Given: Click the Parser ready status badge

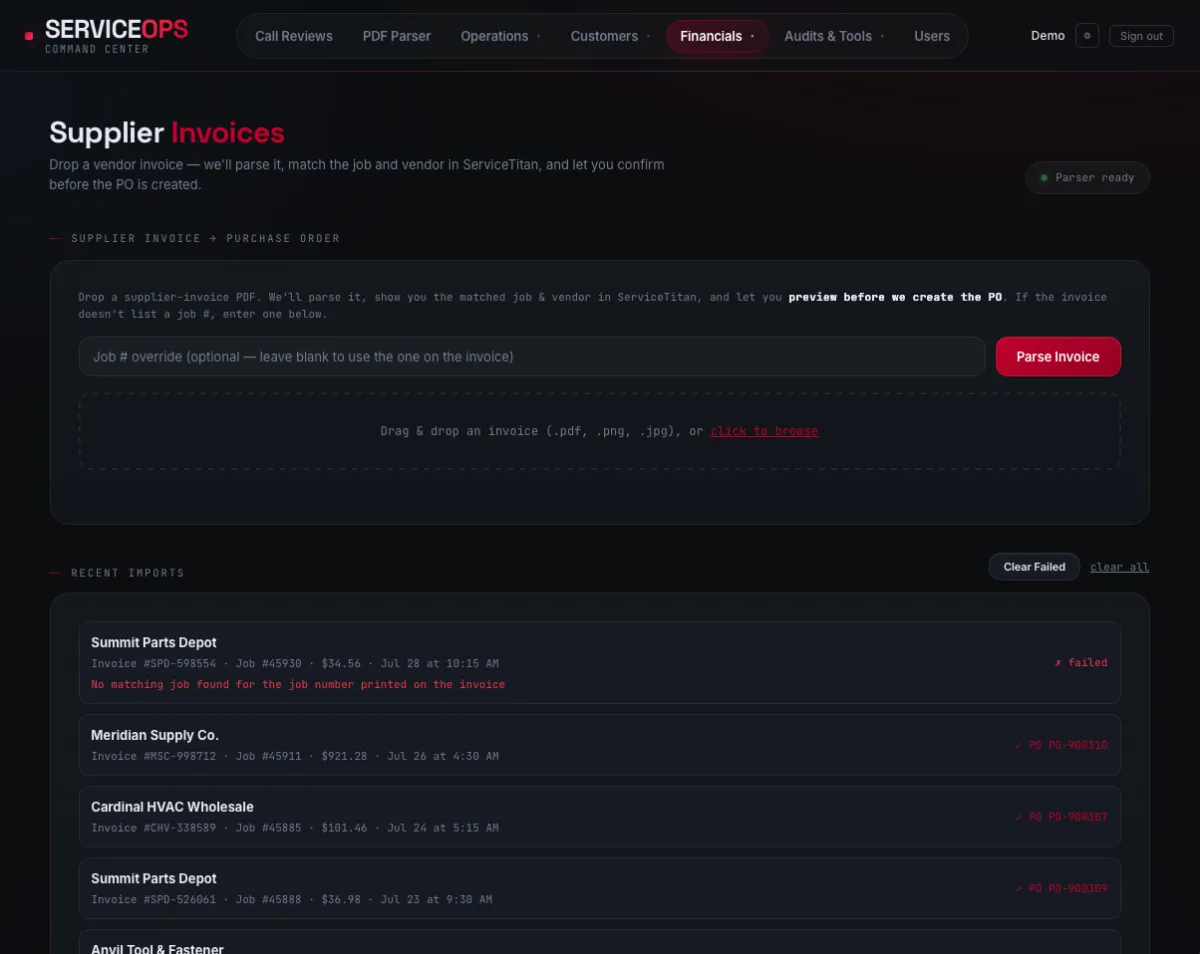Looking at the screenshot, I should coord(1087,178).
